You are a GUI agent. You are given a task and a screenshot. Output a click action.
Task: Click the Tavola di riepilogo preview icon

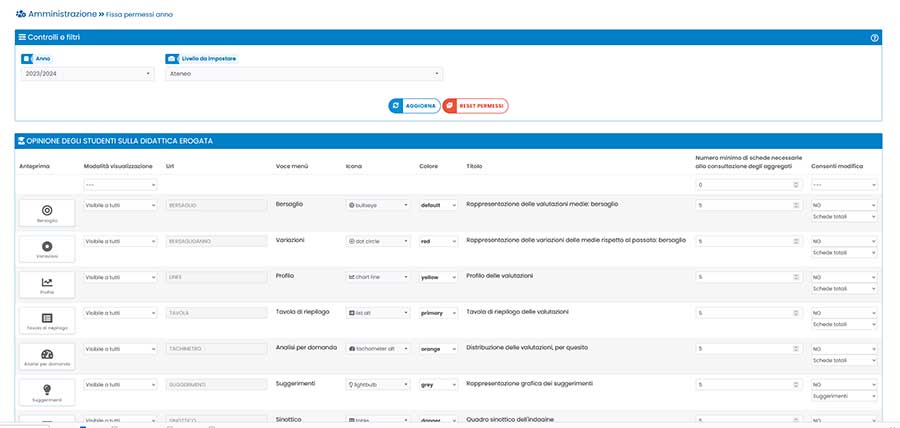coord(47,319)
